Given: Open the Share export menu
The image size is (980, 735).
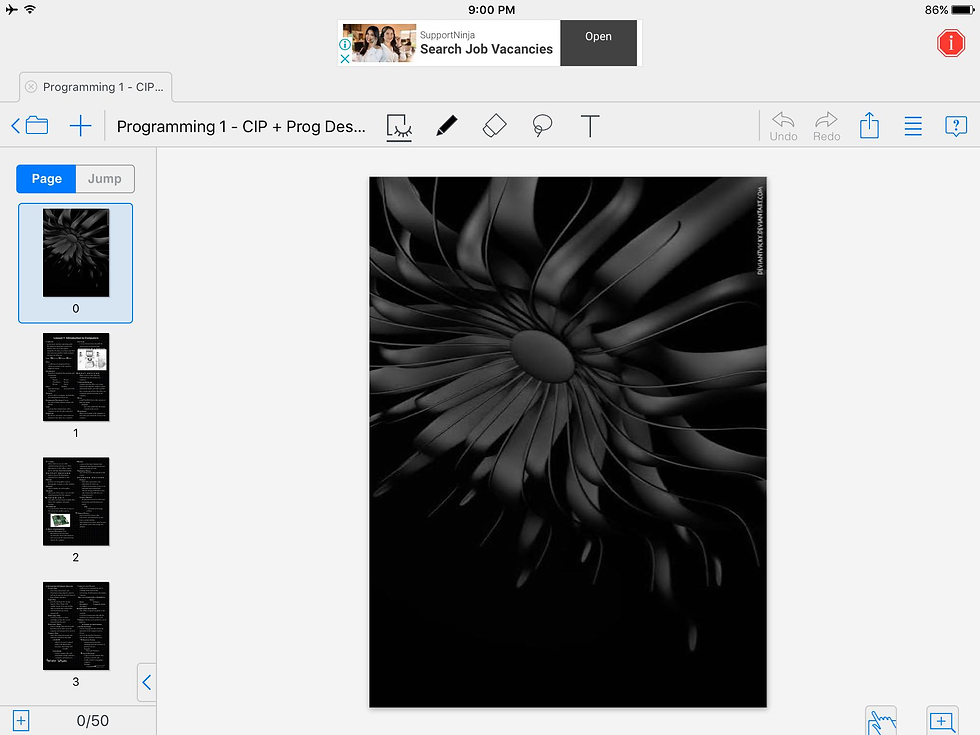Looking at the screenshot, I should coord(869,126).
